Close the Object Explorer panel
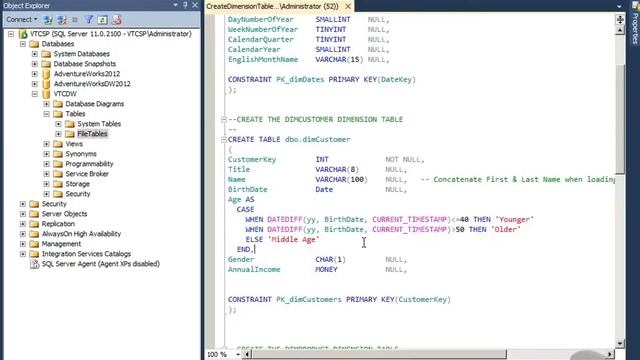This screenshot has width=640, height=360. click(x=195, y=5)
